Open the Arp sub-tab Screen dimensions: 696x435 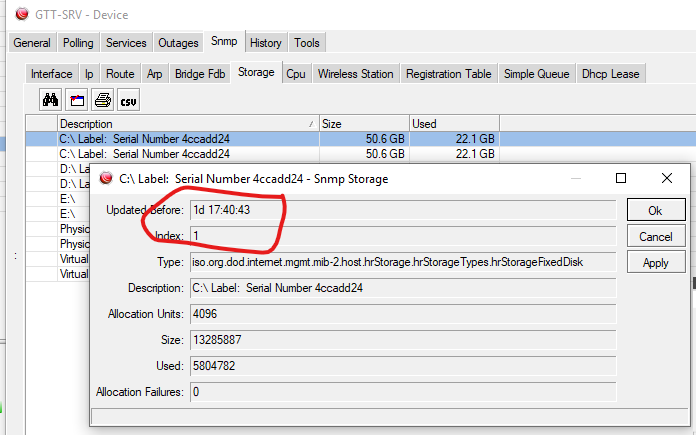click(154, 74)
